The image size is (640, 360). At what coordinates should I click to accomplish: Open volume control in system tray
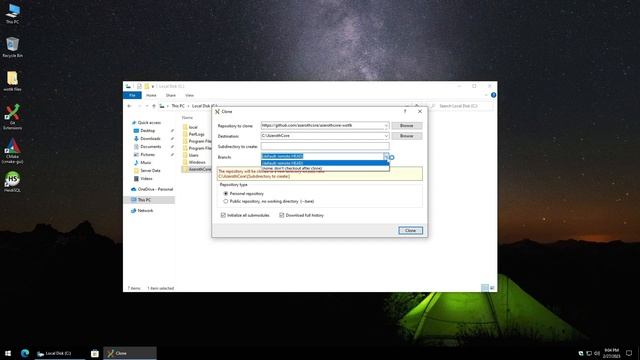click(597, 353)
